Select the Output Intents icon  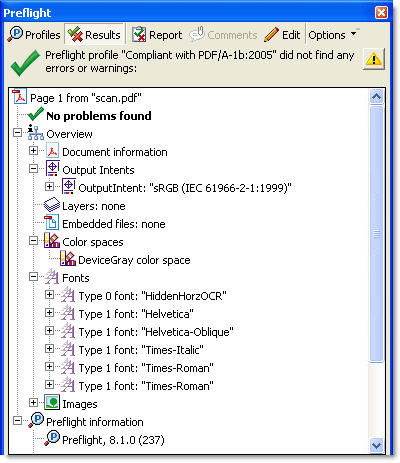(52, 169)
